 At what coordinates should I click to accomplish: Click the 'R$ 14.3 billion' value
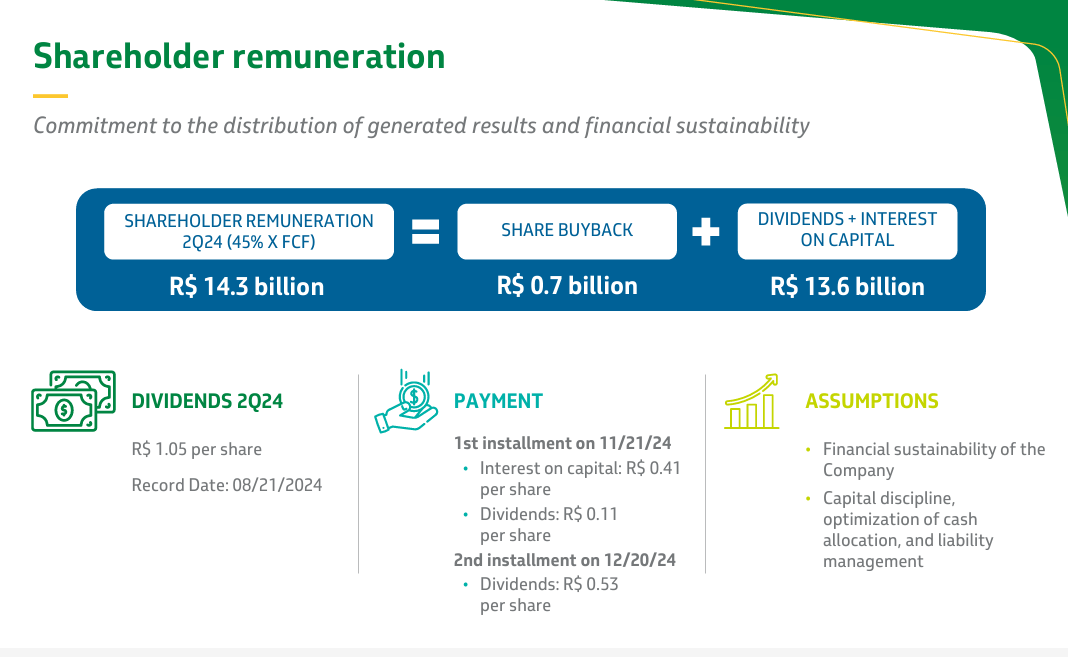(x=247, y=287)
